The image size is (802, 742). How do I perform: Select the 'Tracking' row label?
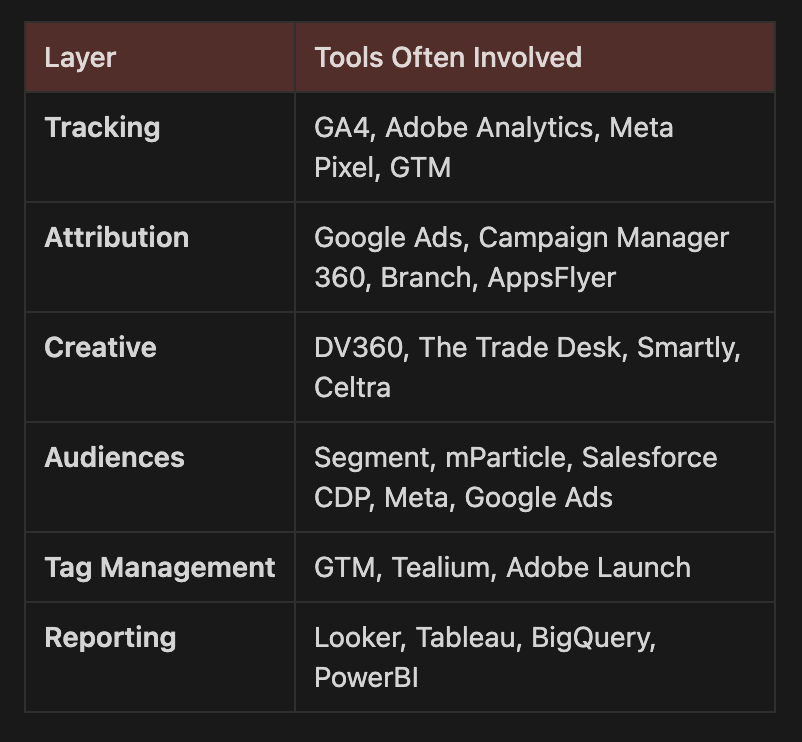coord(102,127)
